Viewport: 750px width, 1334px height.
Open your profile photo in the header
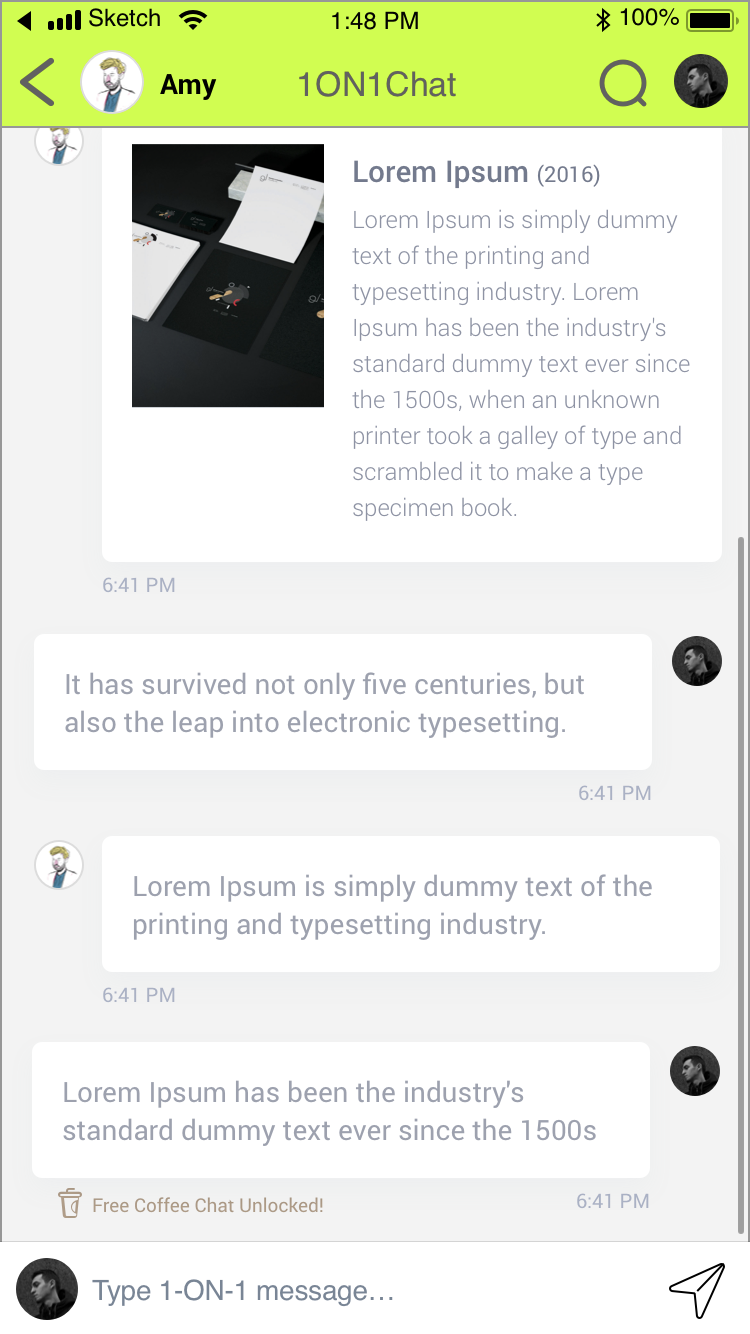(x=701, y=81)
